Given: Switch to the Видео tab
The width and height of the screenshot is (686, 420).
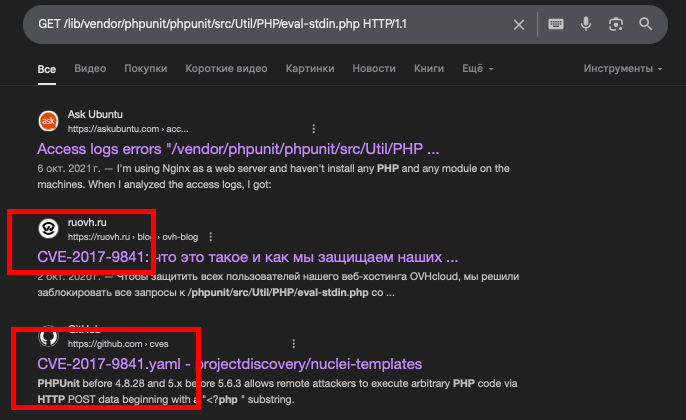Looking at the screenshot, I should click(x=90, y=69).
